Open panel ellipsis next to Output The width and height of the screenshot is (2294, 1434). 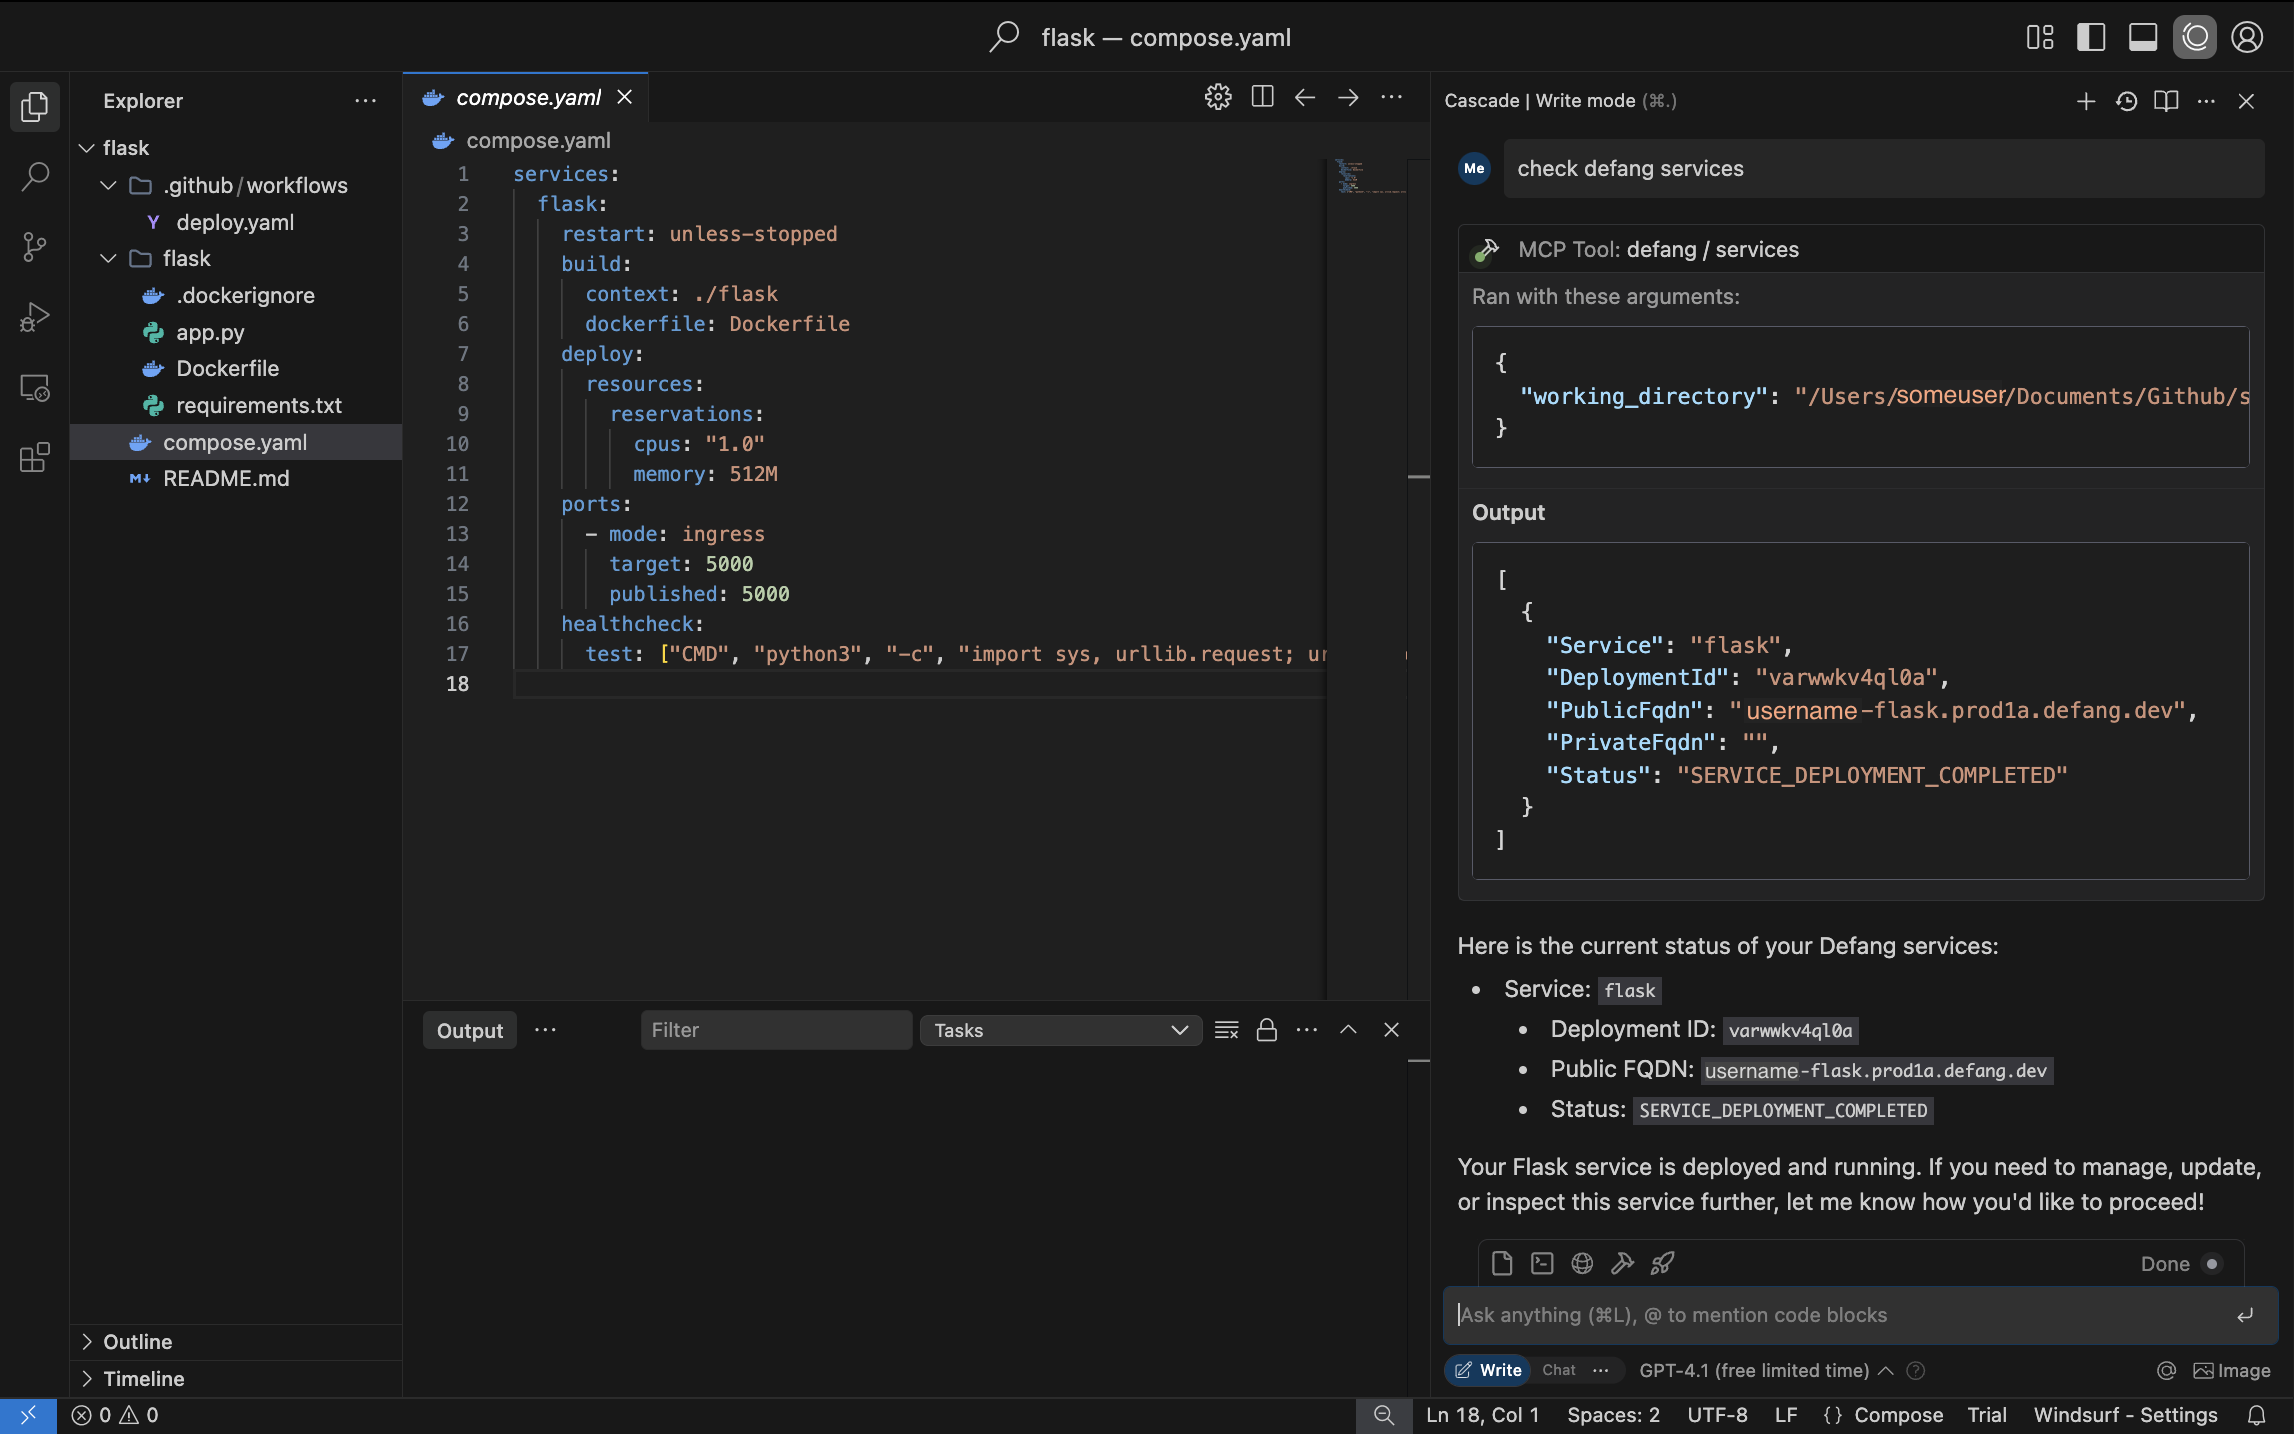[545, 1029]
